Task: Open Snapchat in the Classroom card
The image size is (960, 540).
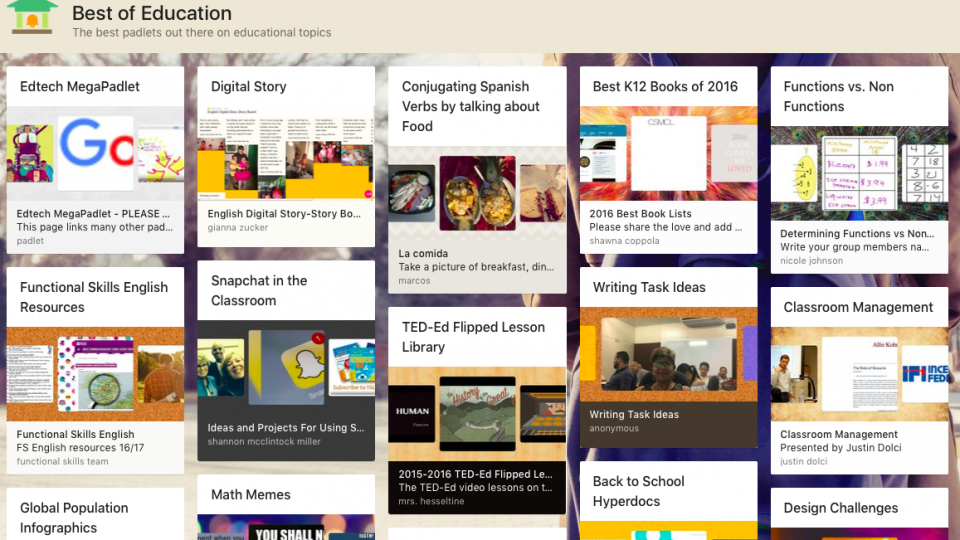Action: click(x=259, y=290)
